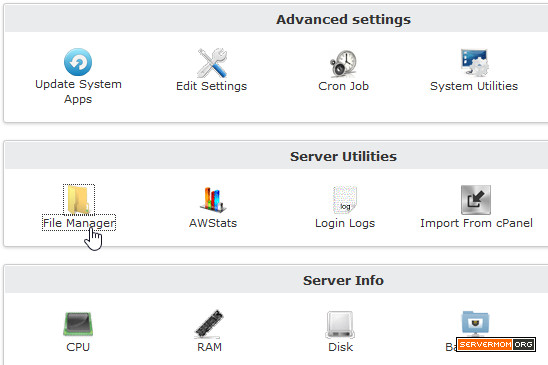This screenshot has height=365, width=548.
Task: Open the Login Logs document icon
Action: point(345,200)
